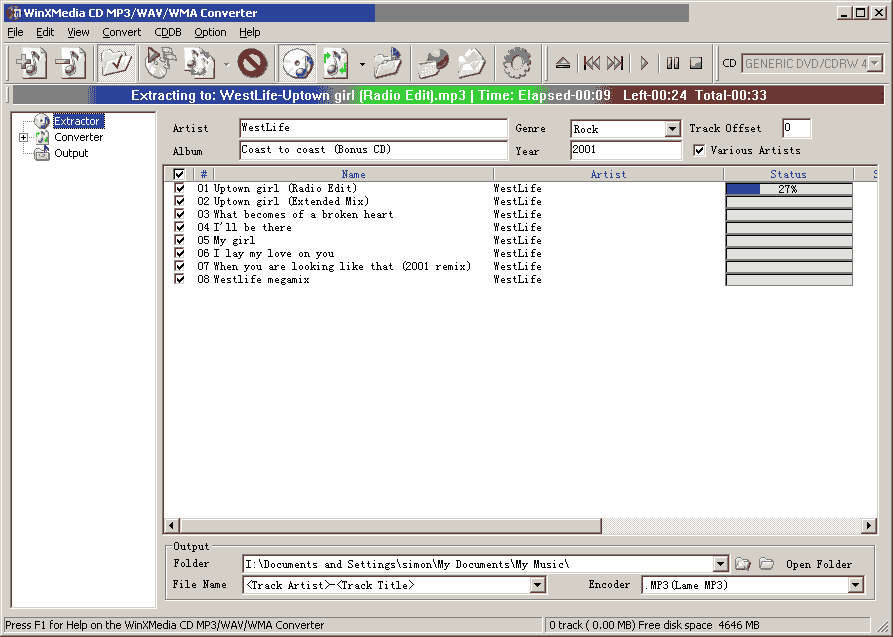Image resolution: width=893 pixels, height=637 pixels.
Task: Click the play button in toolbar
Action: point(644,63)
